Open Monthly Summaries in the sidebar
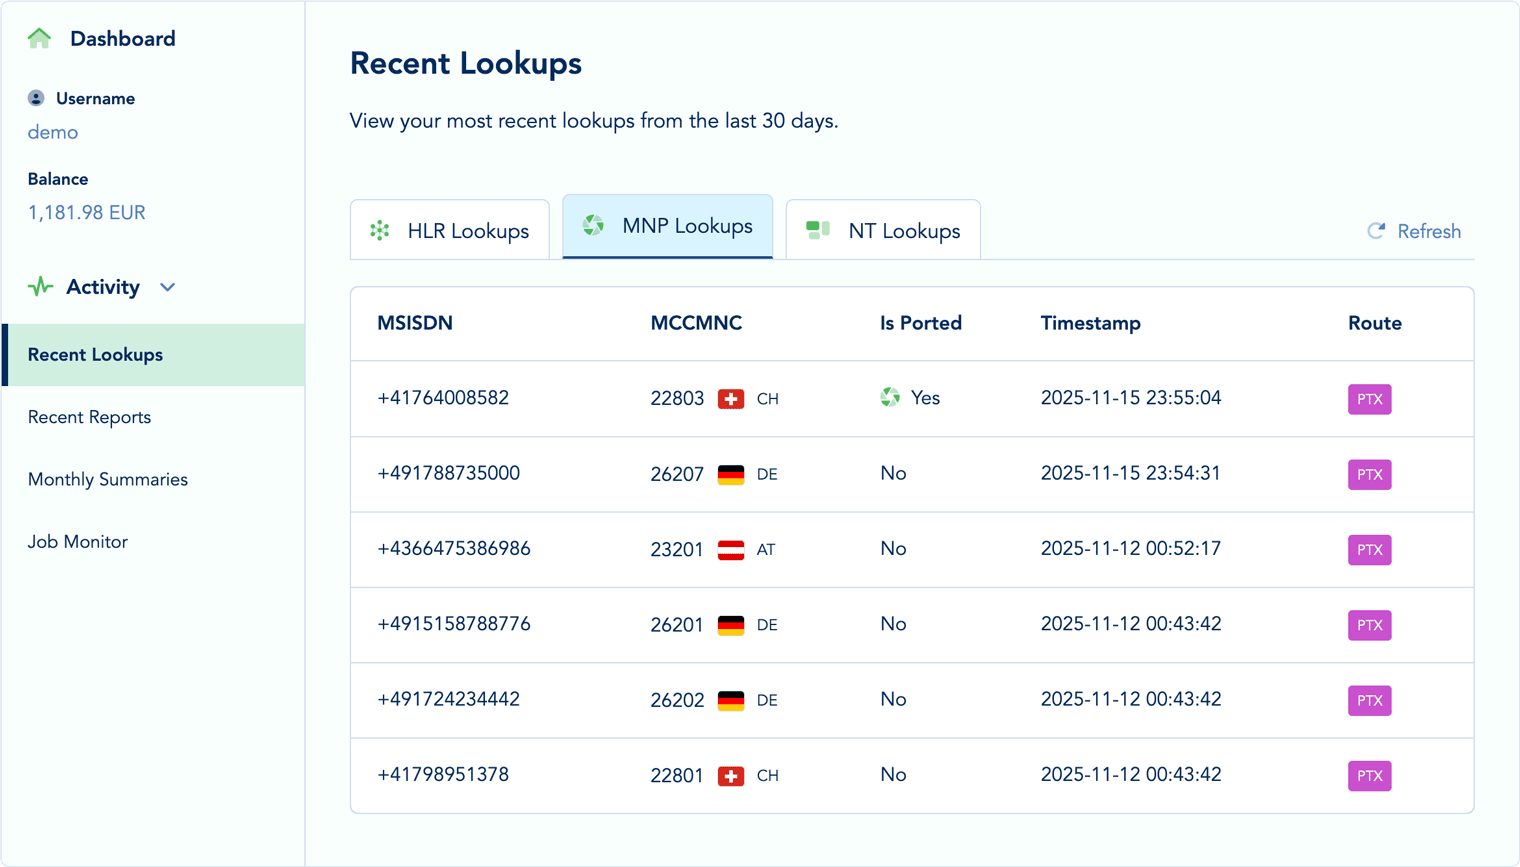Viewport: 1520px width, 867px height. point(106,479)
